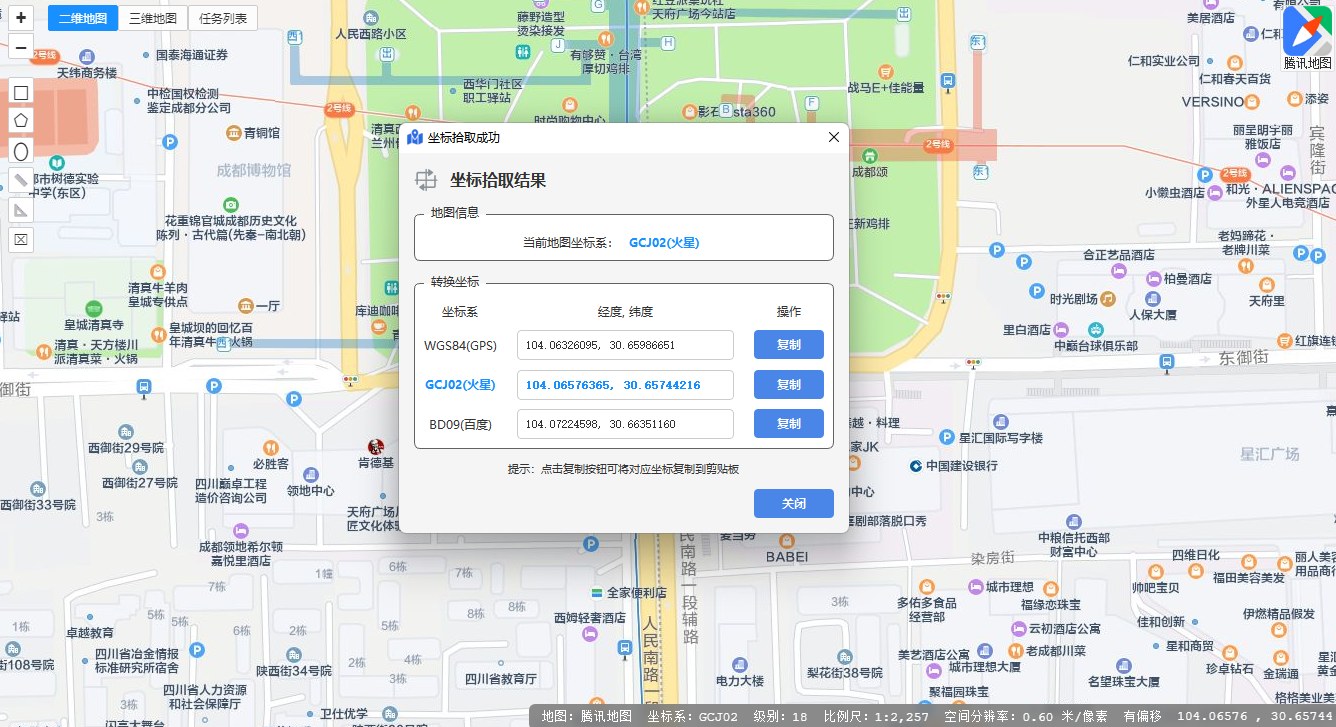
Task: Click the 青铜馆 museum marker
Action: pyautogui.click(x=234, y=132)
